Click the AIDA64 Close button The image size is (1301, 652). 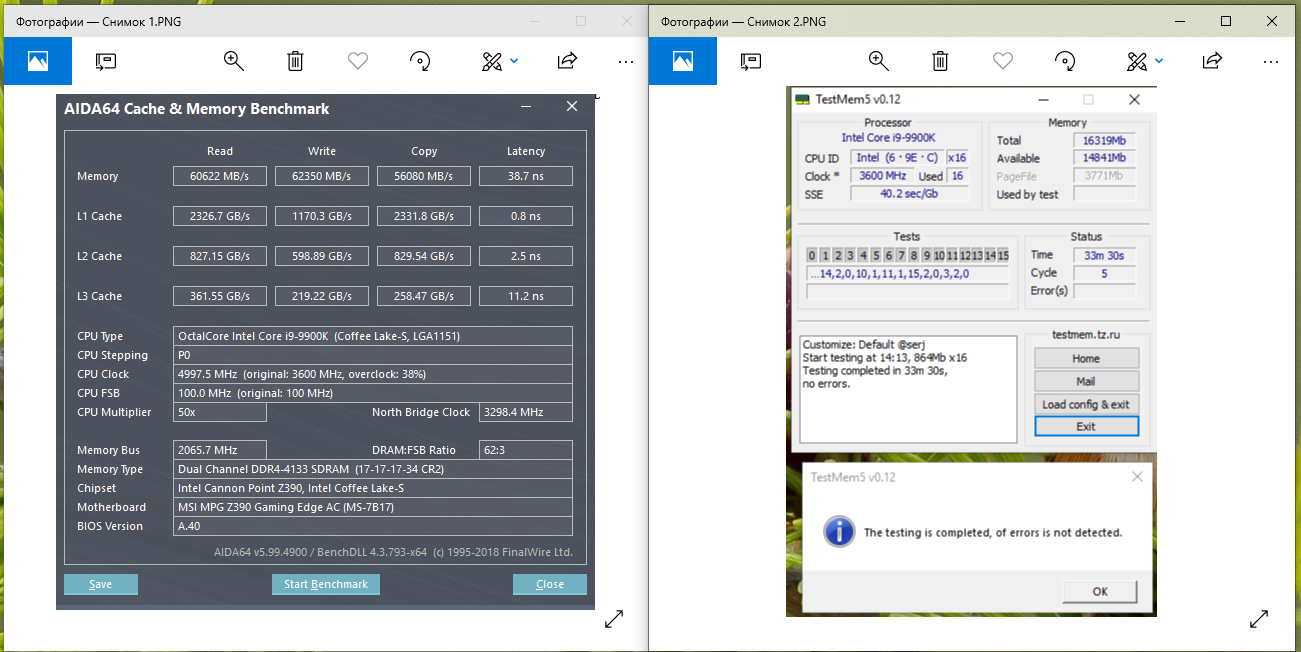pyautogui.click(x=550, y=584)
